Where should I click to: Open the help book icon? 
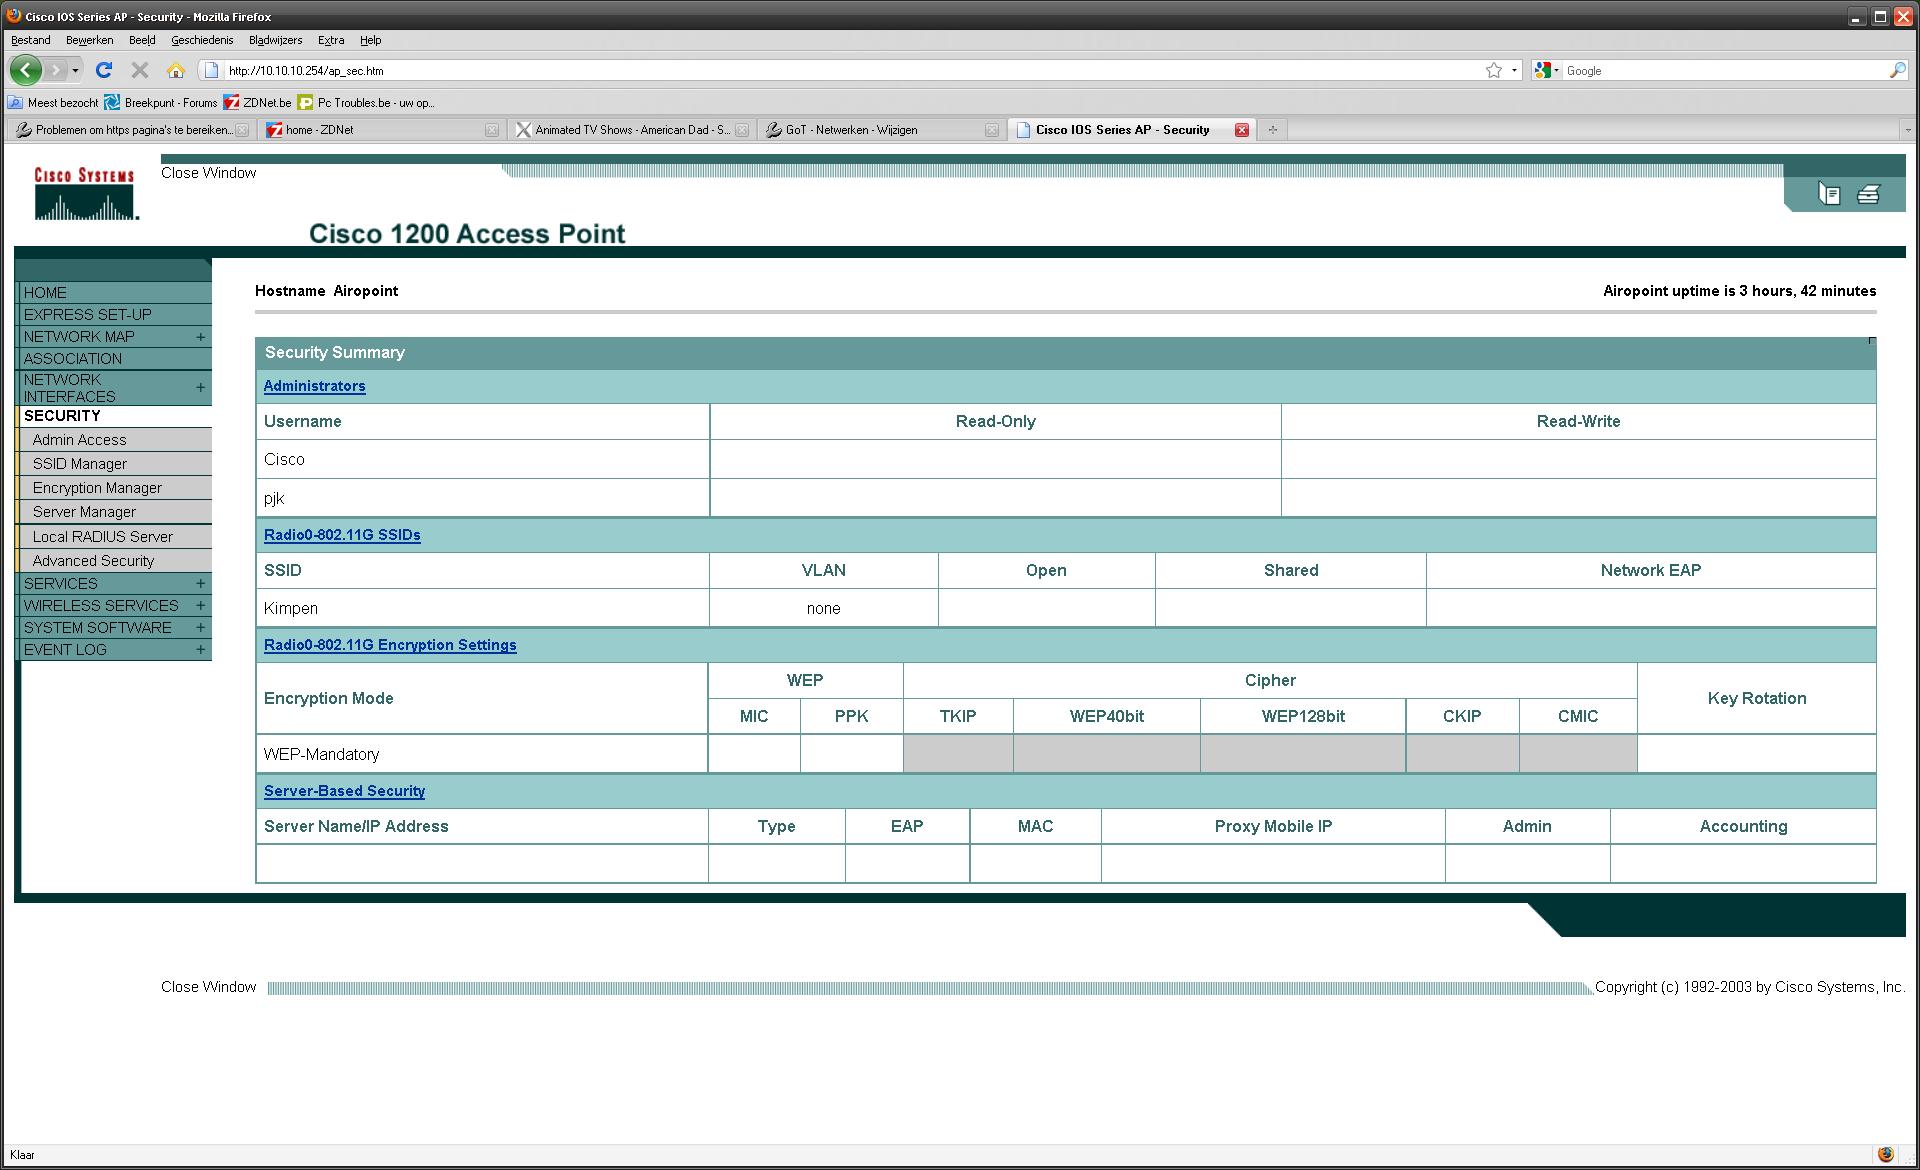pyautogui.click(x=1829, y=194)
